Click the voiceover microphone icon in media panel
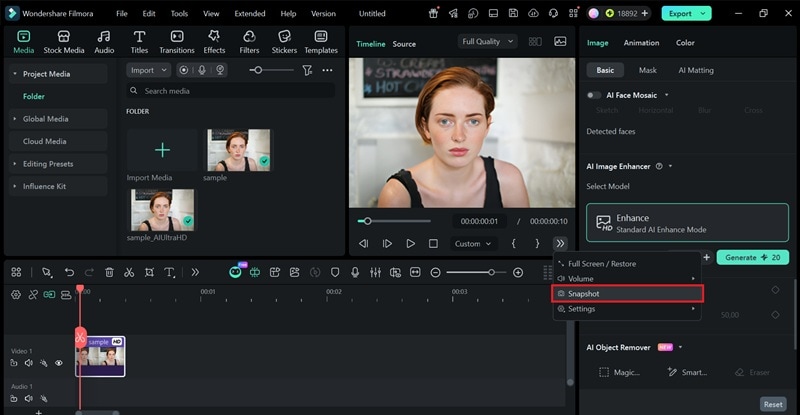The height and width of the screenshot is (415, 800). pos(202,70)
